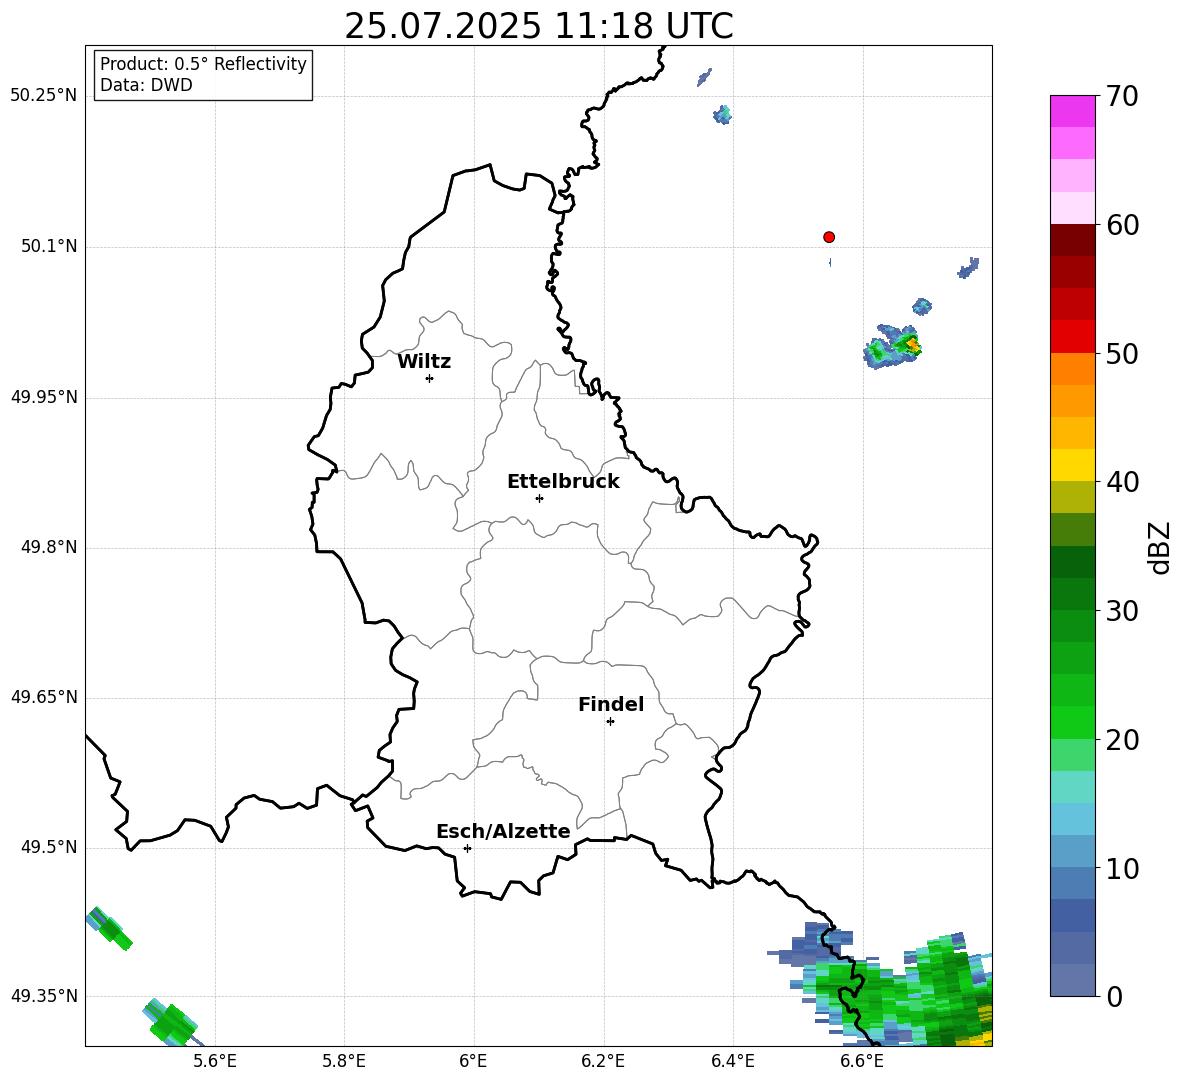1184x1081 pixels.
Task: Click the Wiltz location cross marker
Action: tap(430, 378)
